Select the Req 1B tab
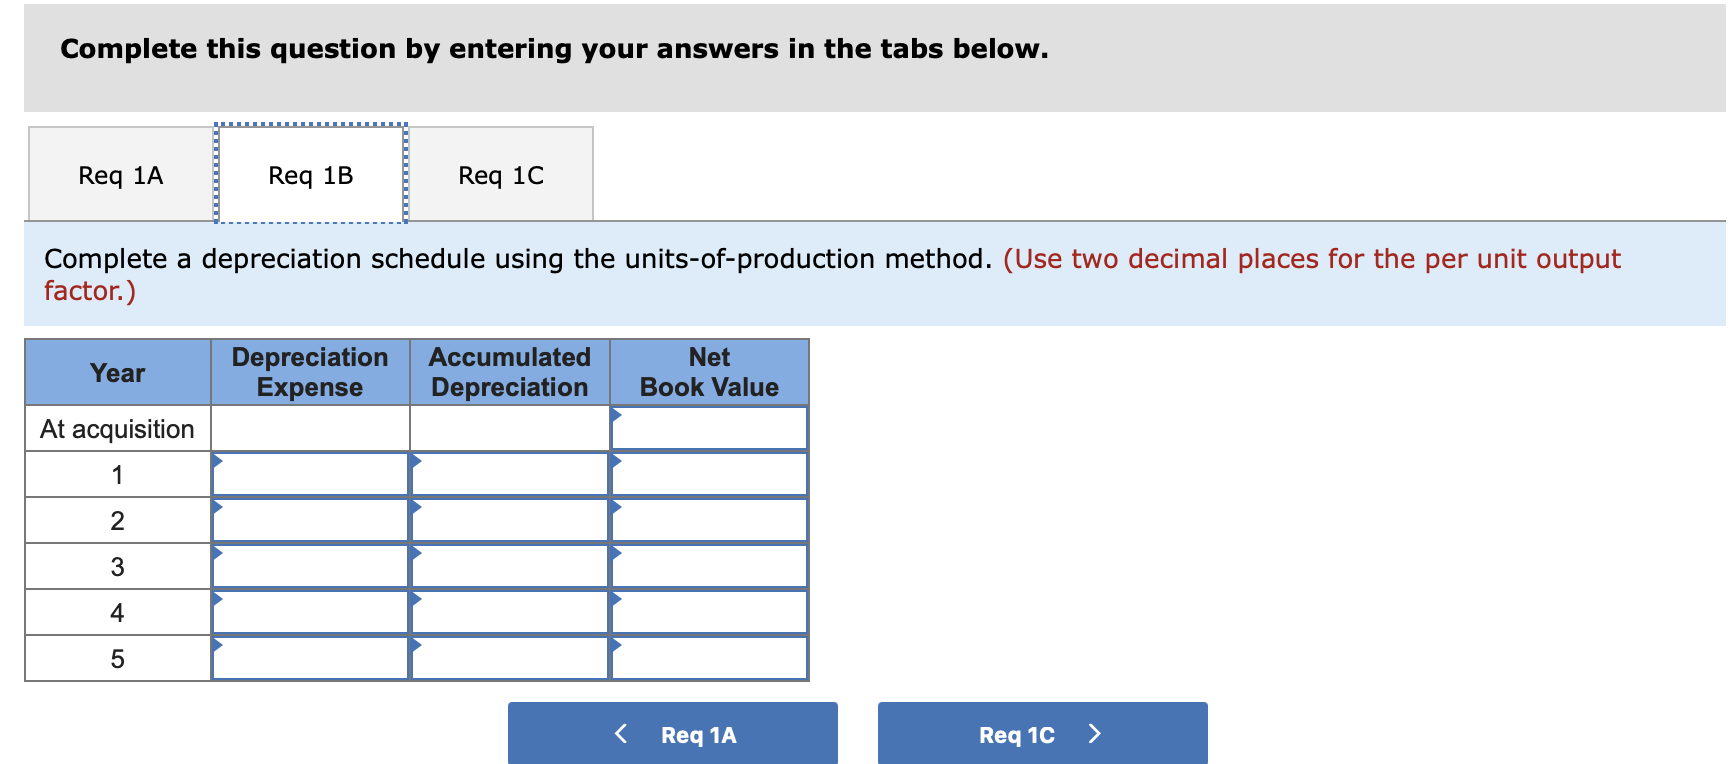This screenshot has height=764, width=1732. [x=310, y=175]
